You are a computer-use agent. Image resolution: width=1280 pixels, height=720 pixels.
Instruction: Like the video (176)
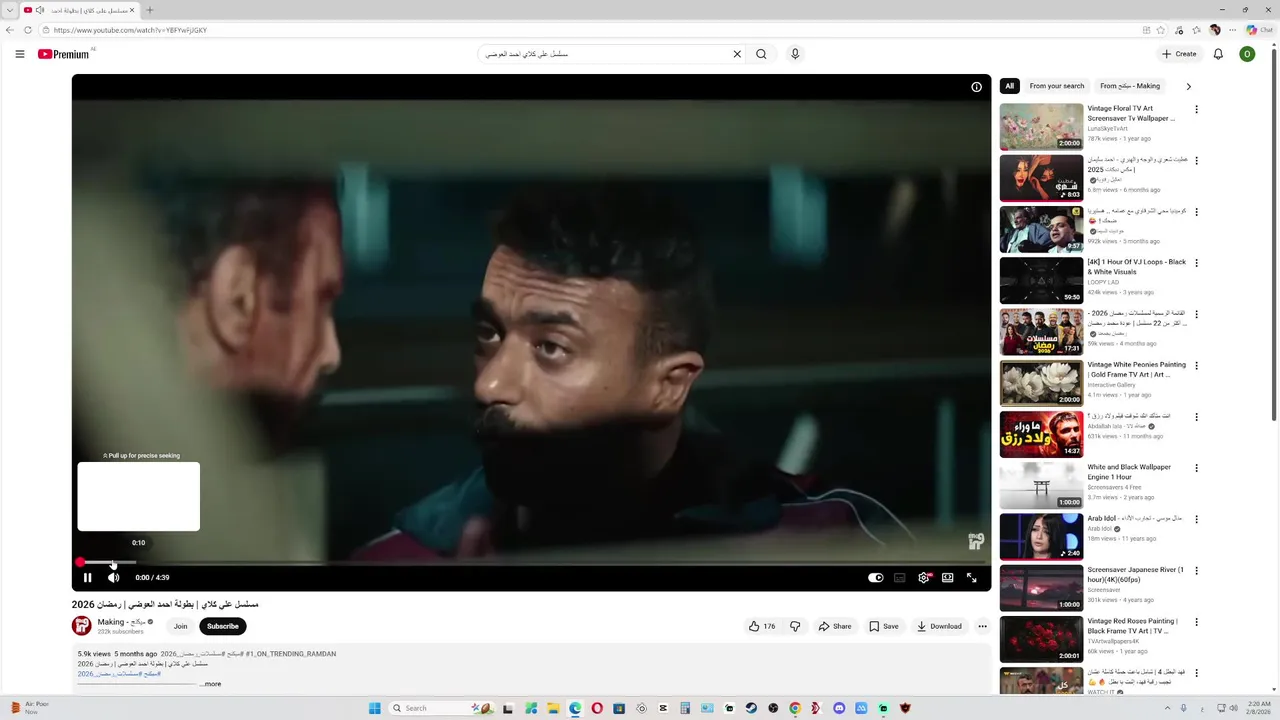[762, 626]
